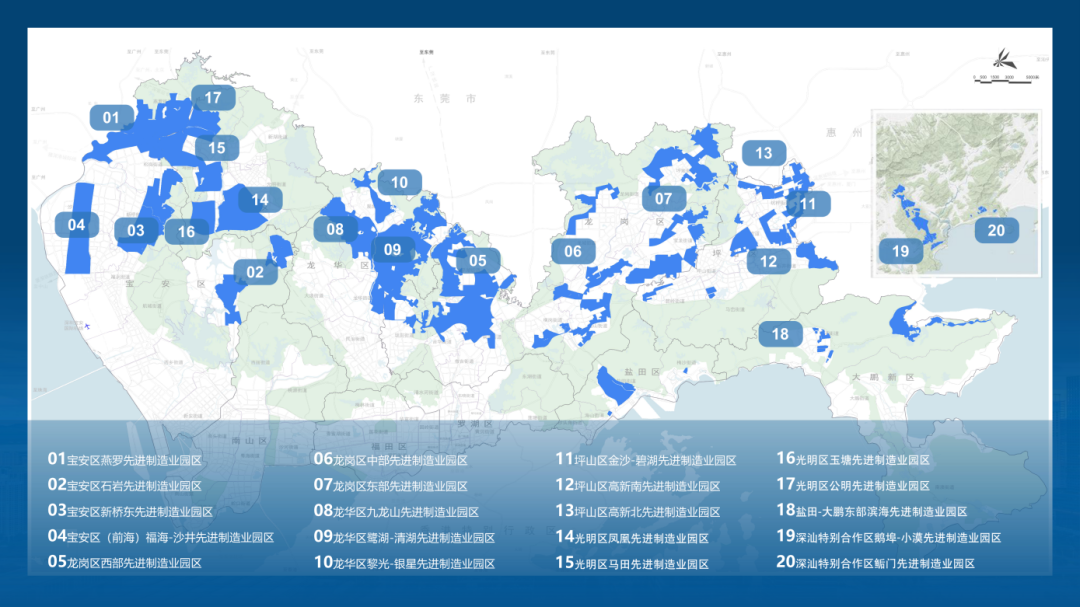The image size is (1080, 607).
Task: Click the 05 marker on the map
Action: pyautogui.click(x=478, y=261)
